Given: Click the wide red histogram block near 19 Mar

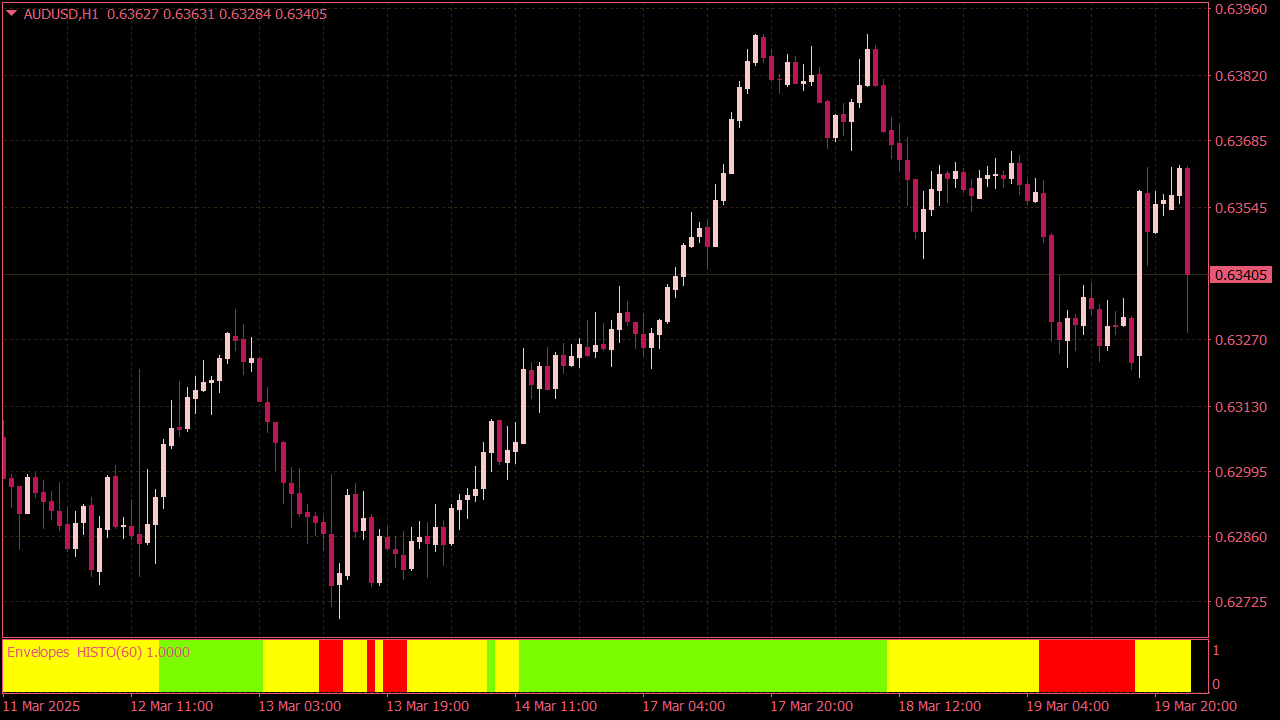Looking at the screenshot, I should click(x=1087, y=666).
